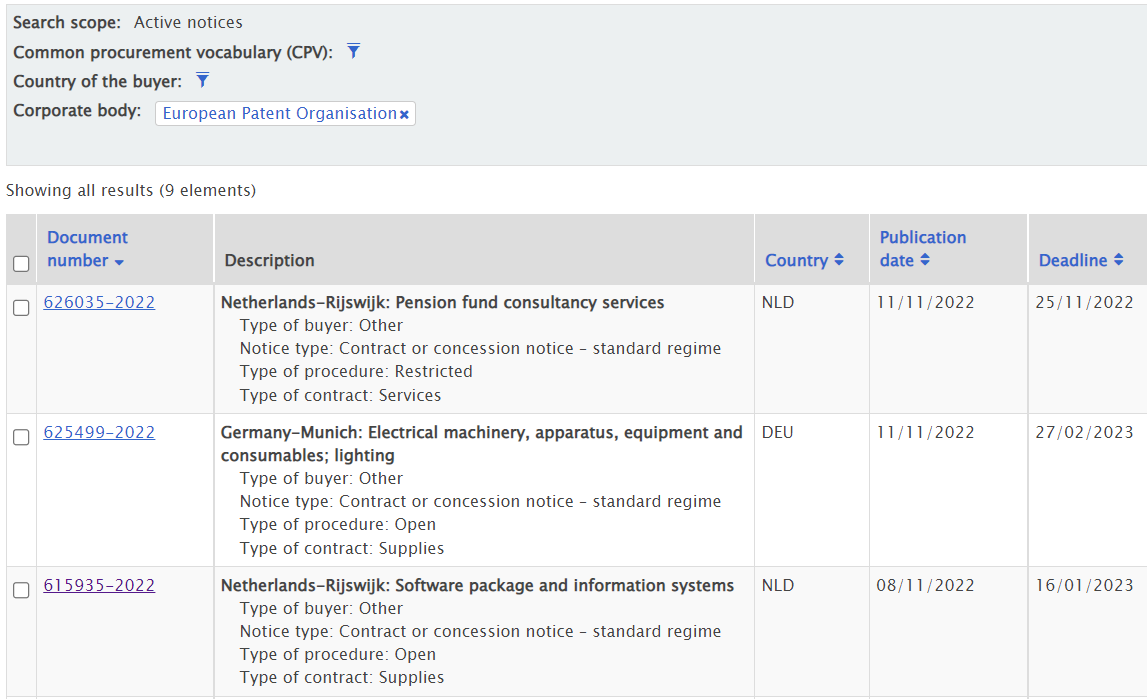Check the box for notice 615935-2022
Viewport: 1147px width, 699px height.
(x=21, y=590)
